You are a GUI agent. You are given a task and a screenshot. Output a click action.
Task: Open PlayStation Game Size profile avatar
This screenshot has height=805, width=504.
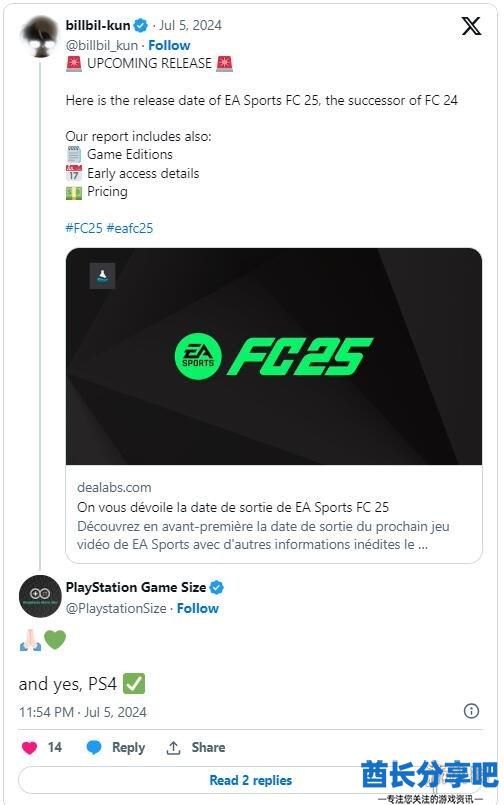click(x=40, y=596)
